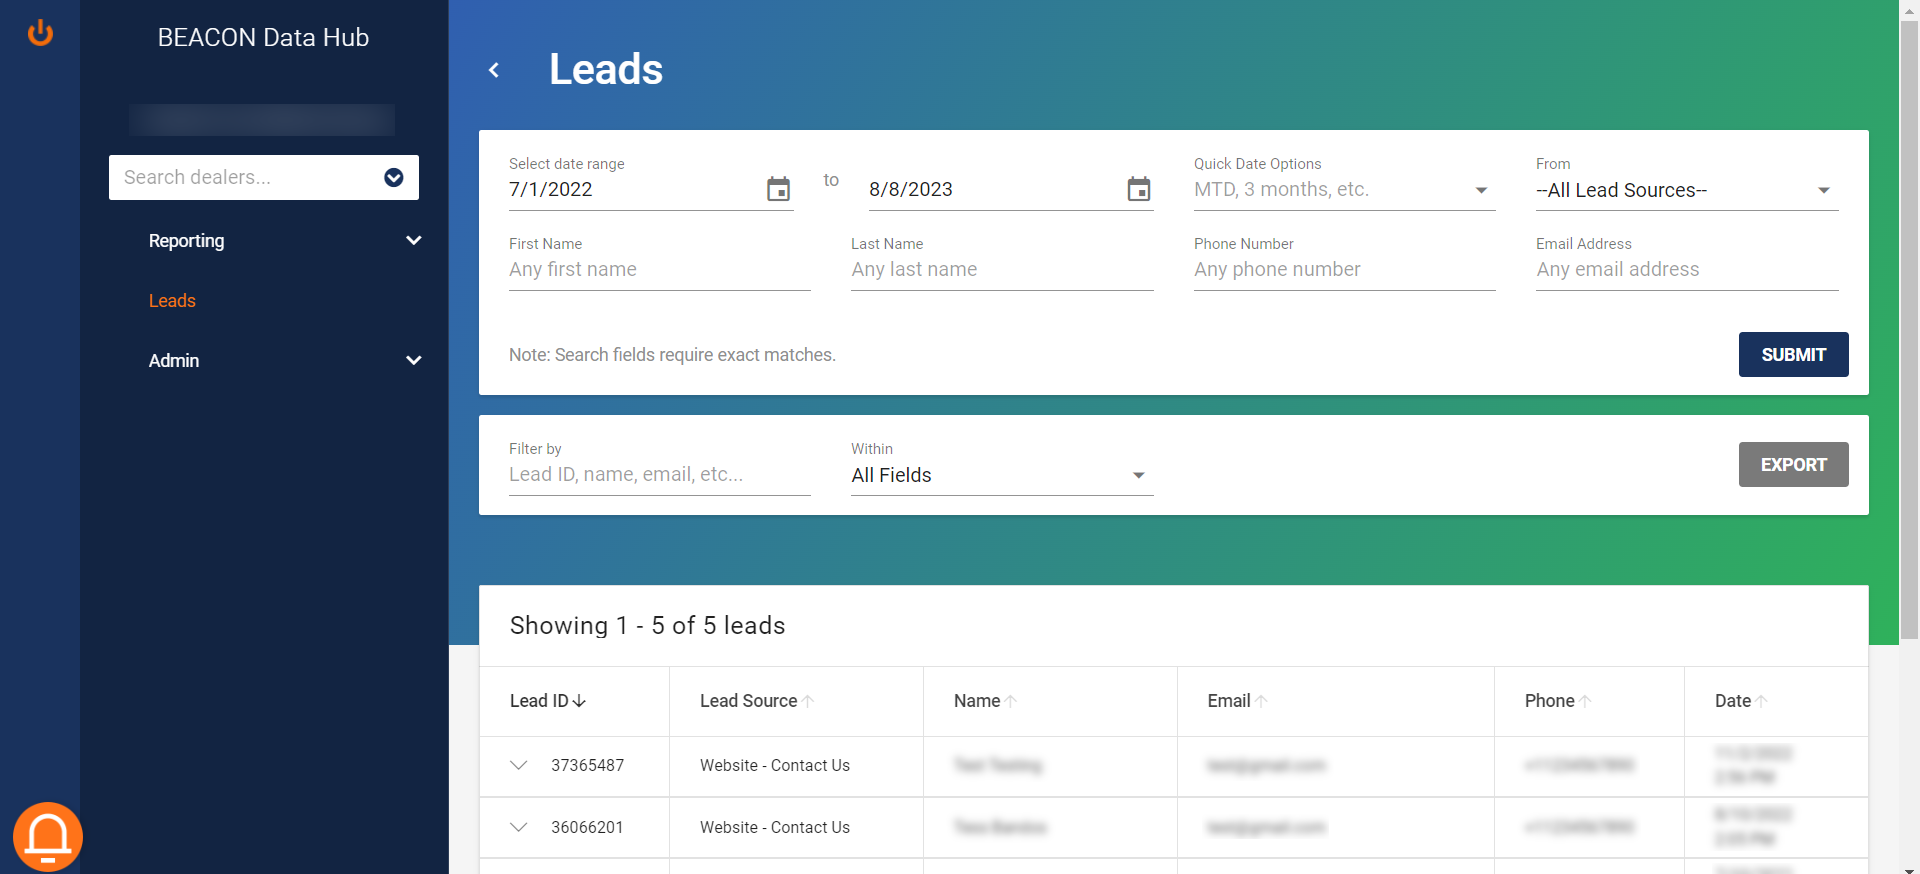Open the Within All Fields dropdown
This screenshot has width=1920, height=874.
pyautogui.click(x=1002, y=475)
